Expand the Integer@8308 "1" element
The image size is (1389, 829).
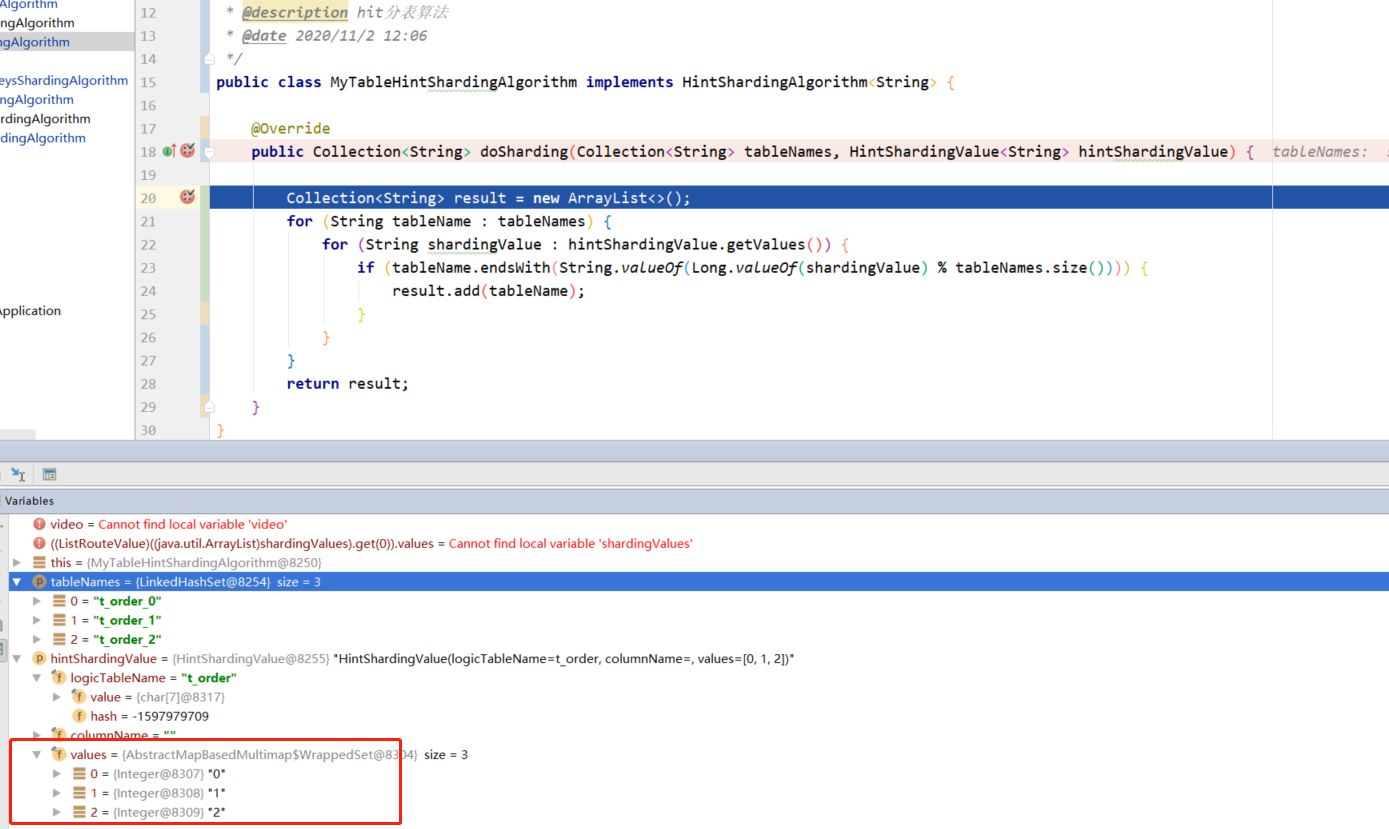[x=57, y=793]
